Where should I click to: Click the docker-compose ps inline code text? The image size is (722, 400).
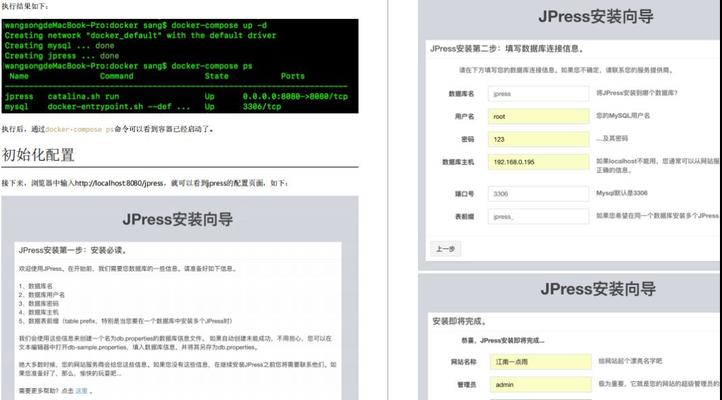[x=79, y=129]
